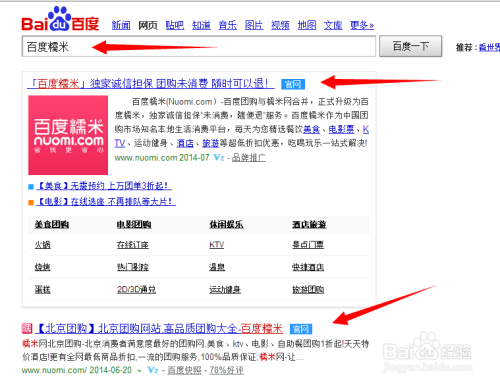The image size is (500, 385).
Task: Open the 百度快照 cached link
Action: [184, 370]
